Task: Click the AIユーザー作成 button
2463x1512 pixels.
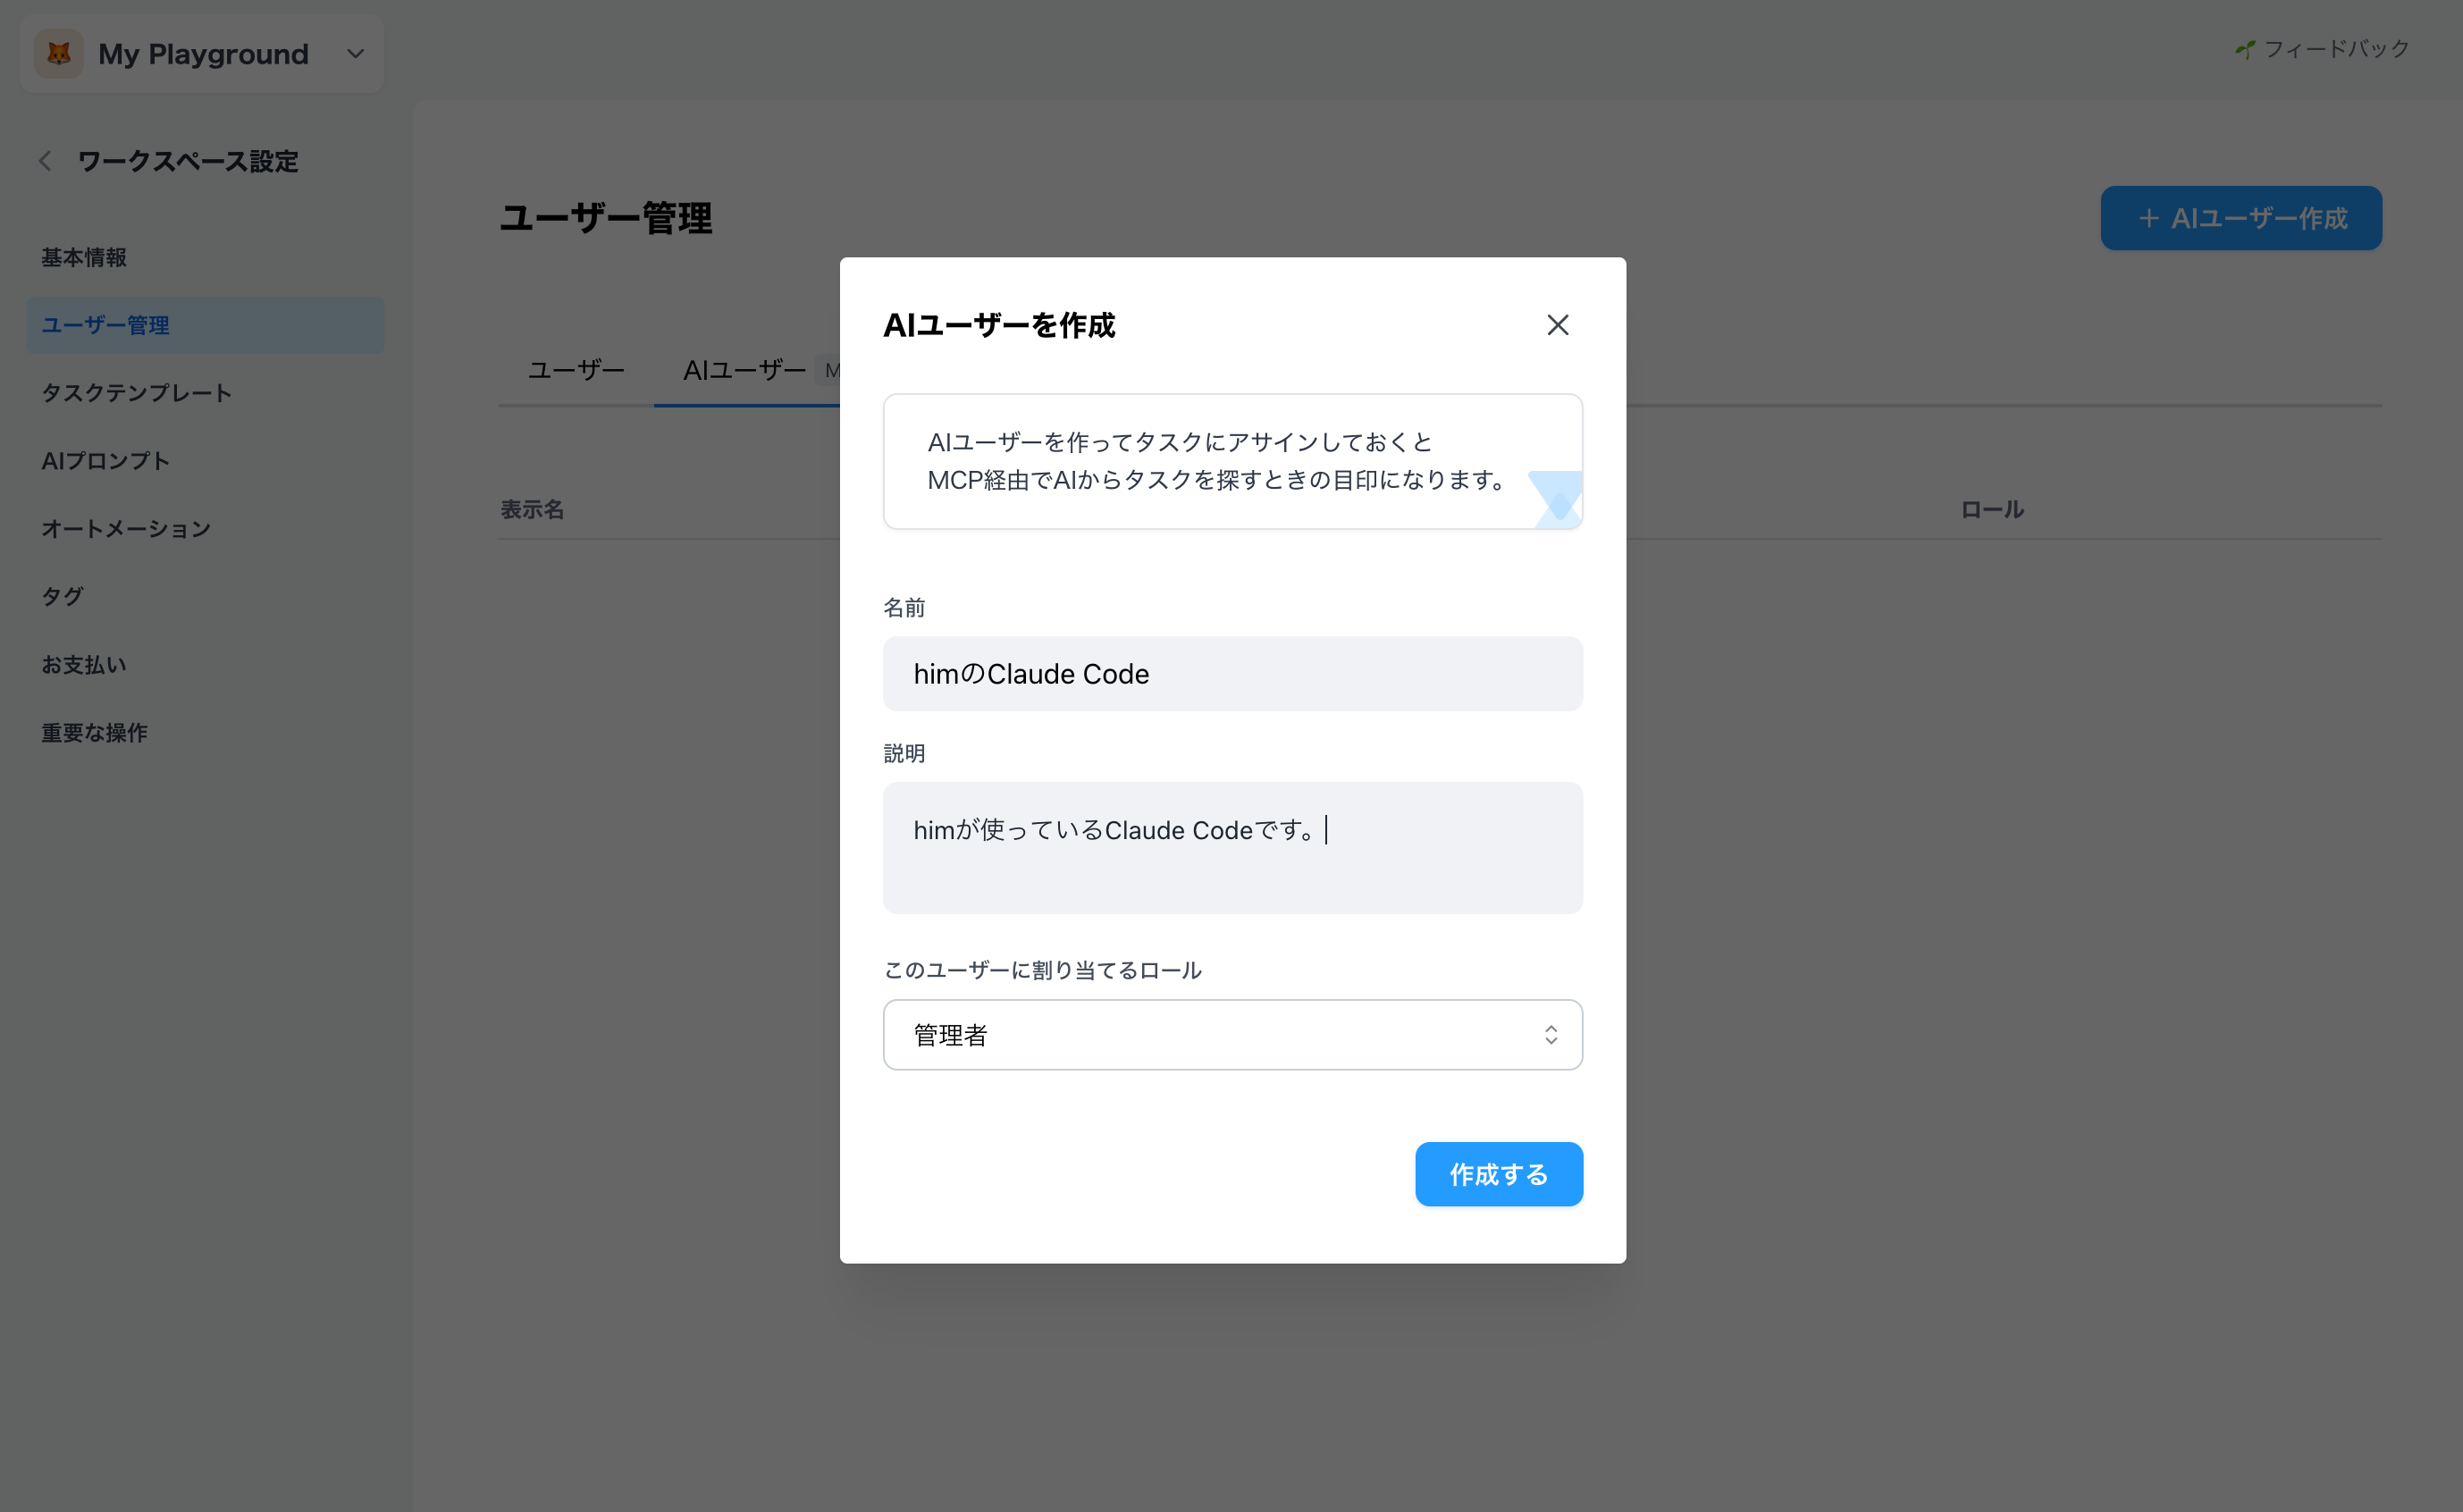Action: pos(2241,218)
